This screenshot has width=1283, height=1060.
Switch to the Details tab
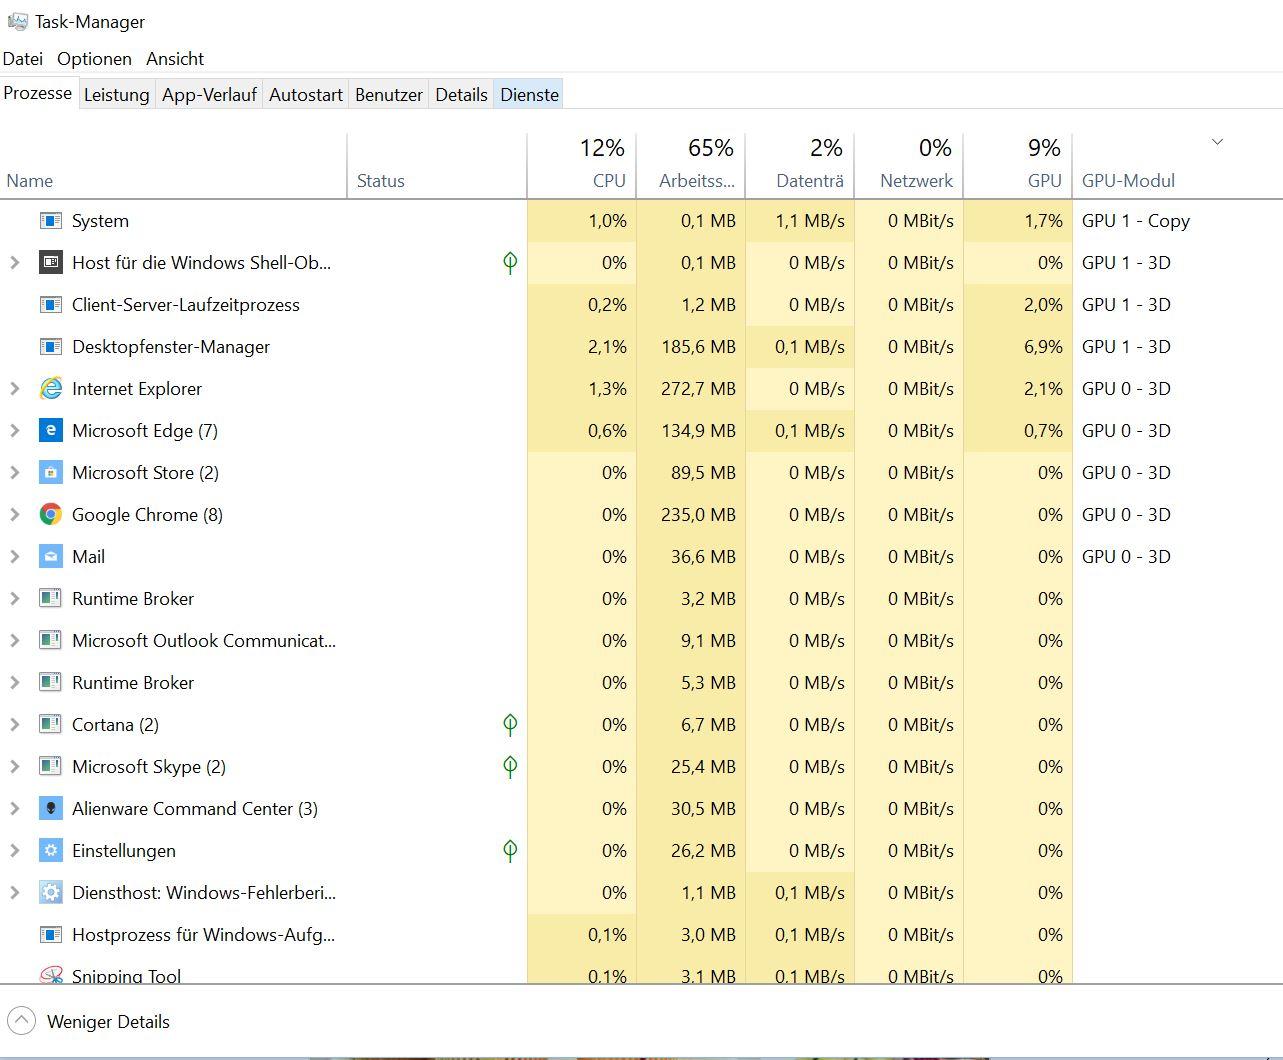coord(461,95)
